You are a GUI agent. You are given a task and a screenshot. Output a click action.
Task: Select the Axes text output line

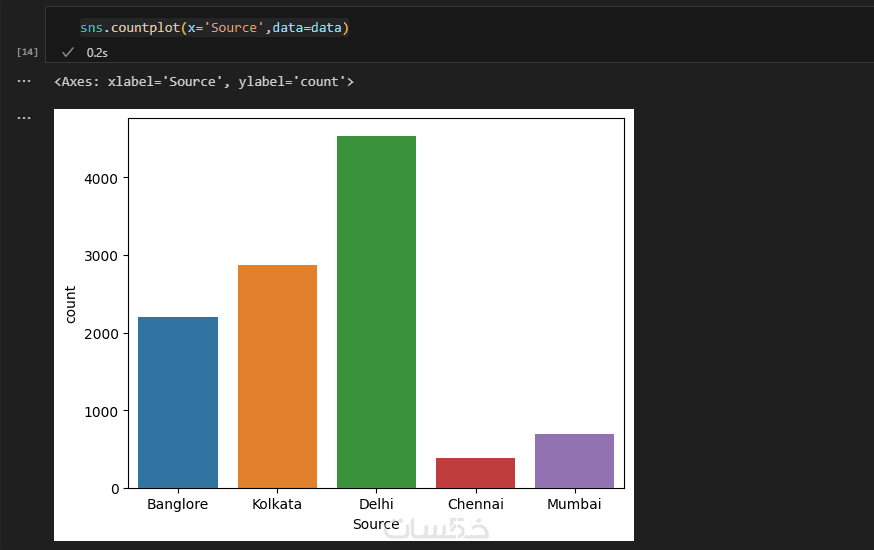[204, 81]
